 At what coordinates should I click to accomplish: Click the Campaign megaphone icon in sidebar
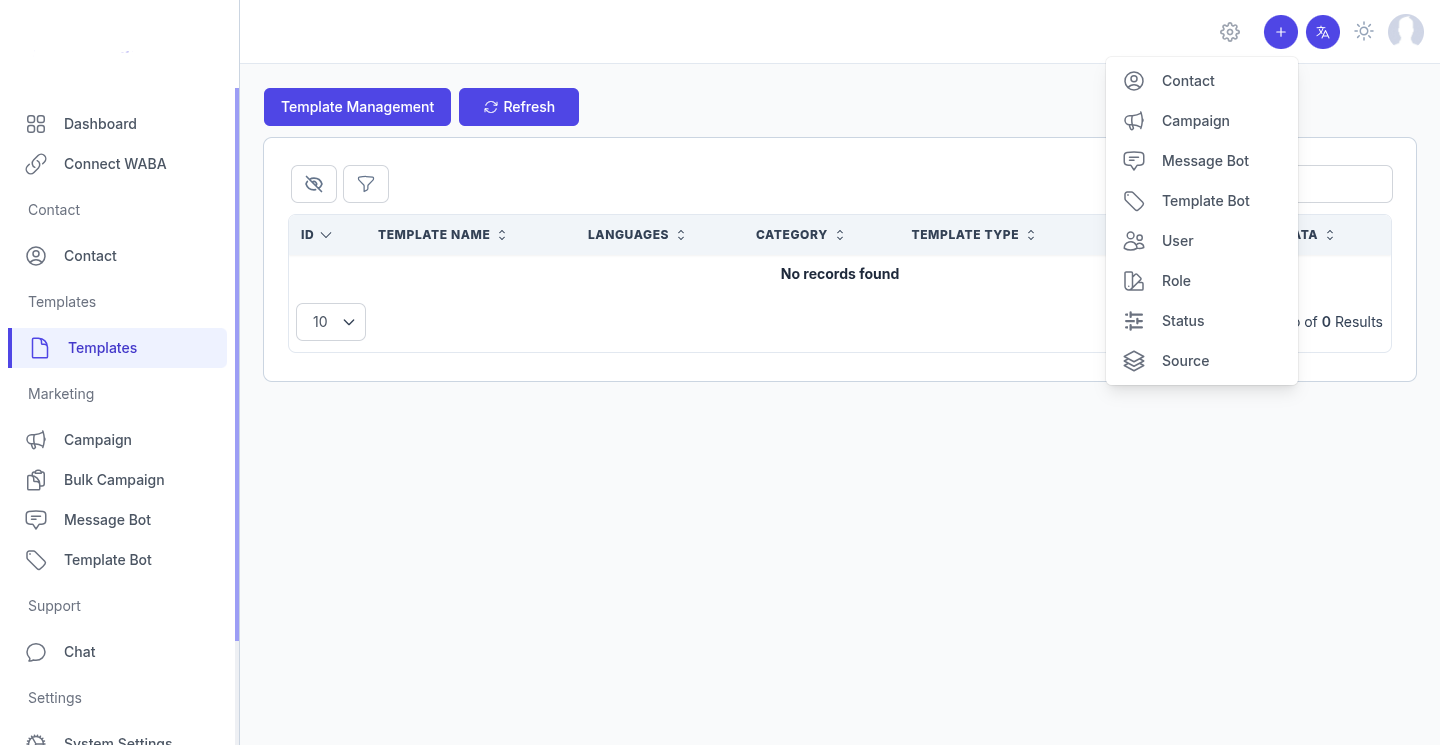pos(36,440)
